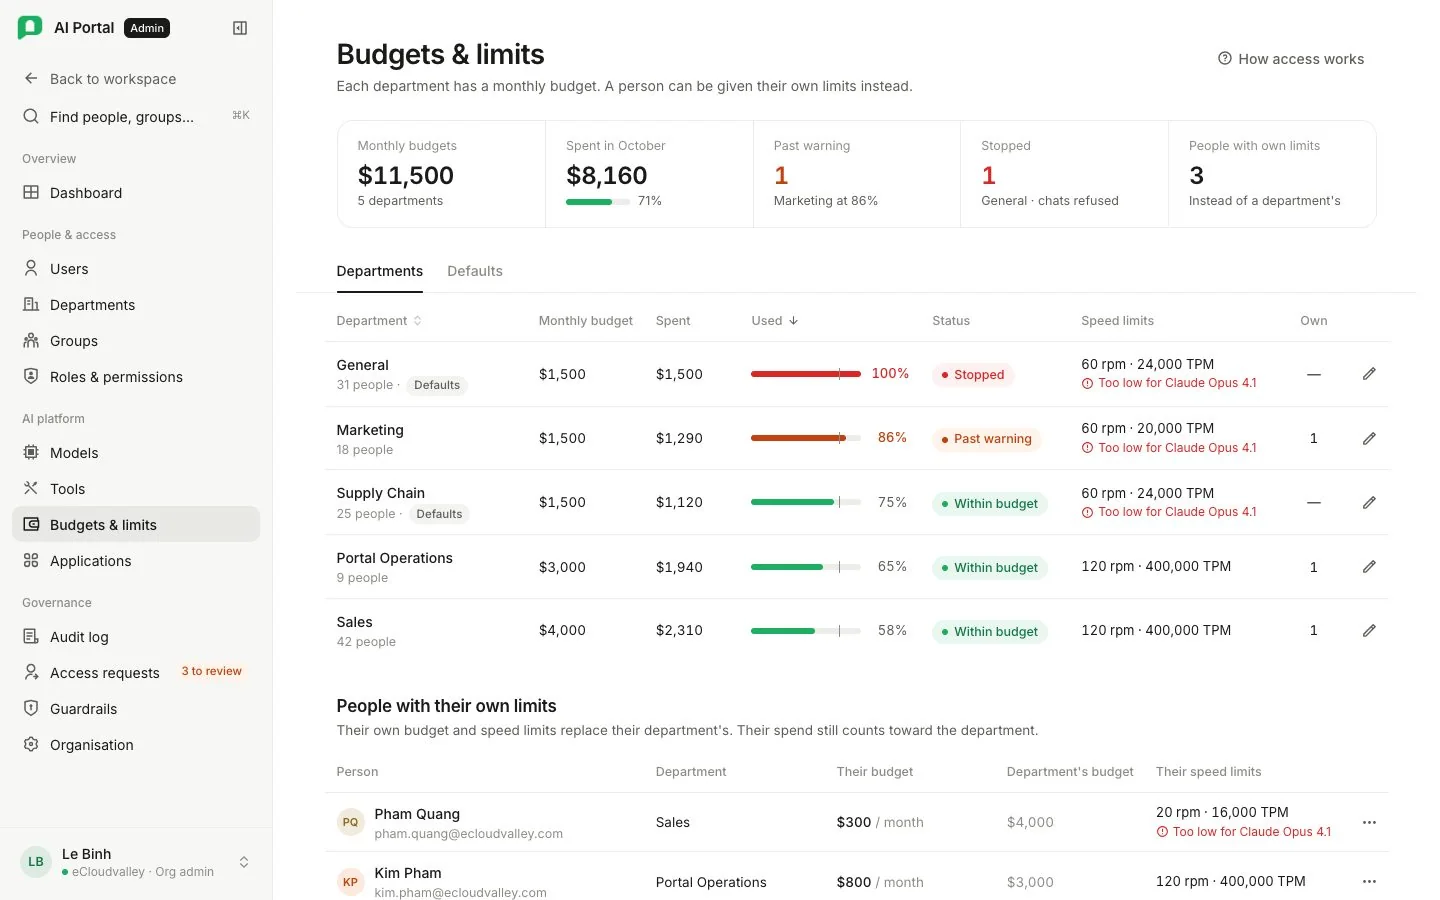
Task: Click the Guardrails shield icon
Action: tap(31, 709)
